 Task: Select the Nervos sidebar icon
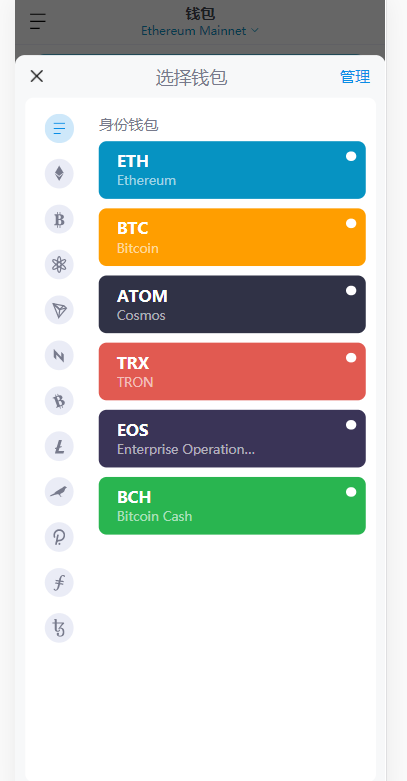59,356
